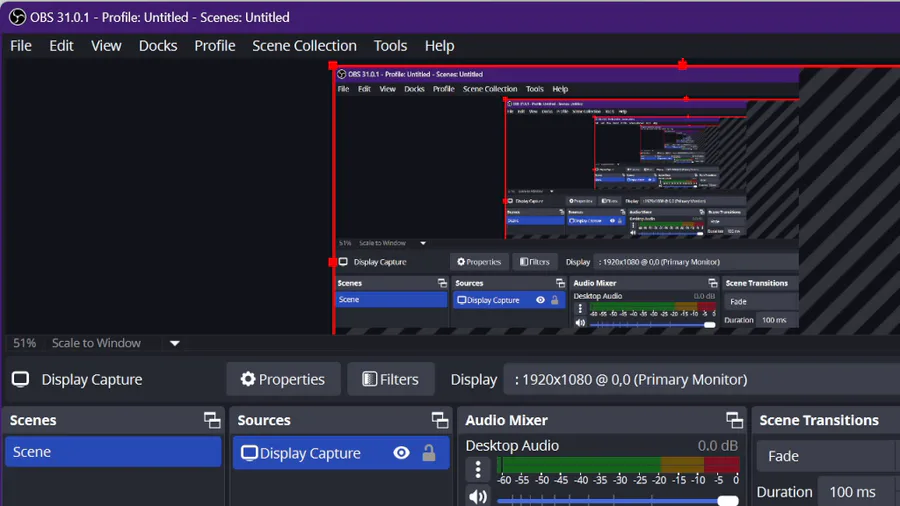Toggle the lock on Display Capture source
The width and height of the screenshot is (900, 506).
[x=429, y=453]
